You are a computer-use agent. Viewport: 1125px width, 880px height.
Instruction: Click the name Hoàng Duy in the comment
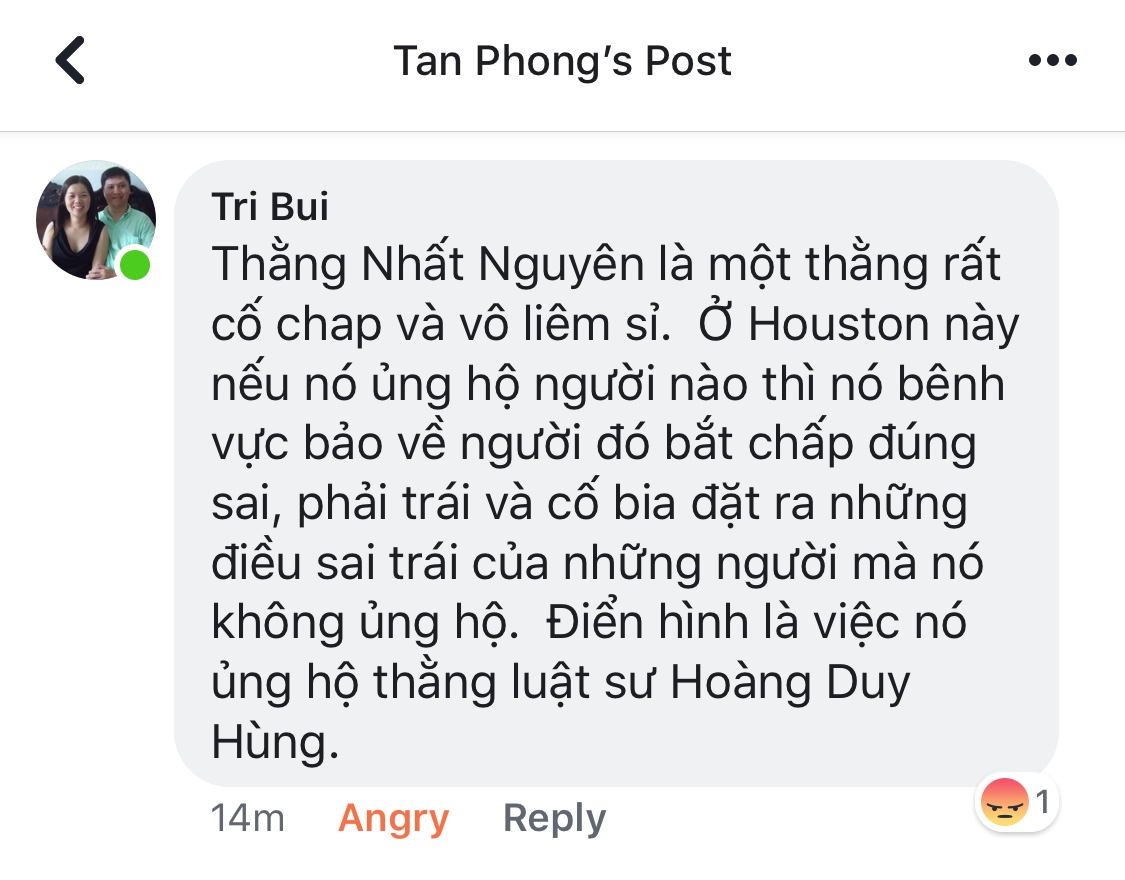point(790,682)
